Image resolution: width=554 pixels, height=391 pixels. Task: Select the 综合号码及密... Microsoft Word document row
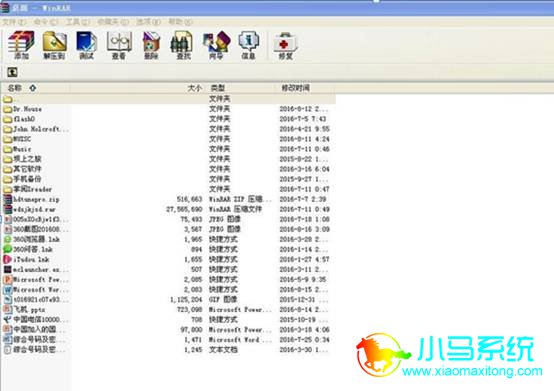[168, 339]
